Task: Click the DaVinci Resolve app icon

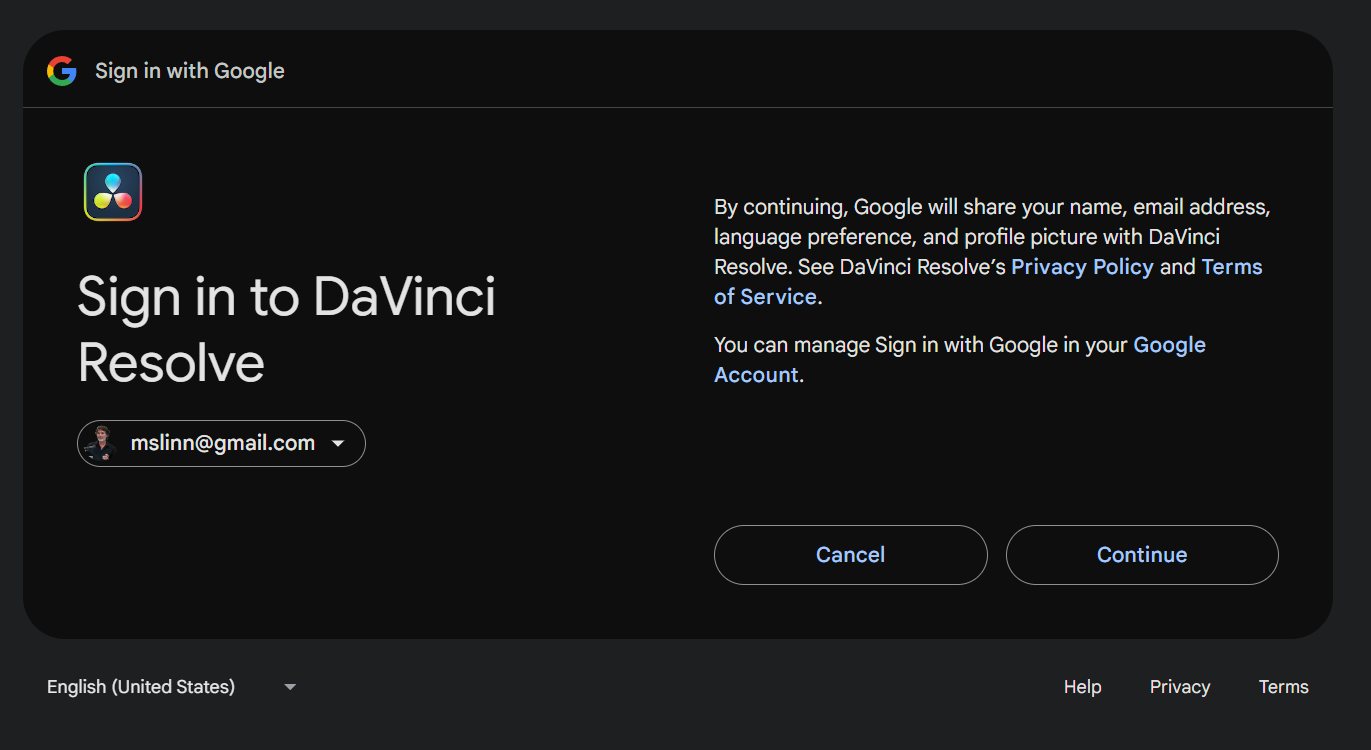Action: [x=113, y=192]
